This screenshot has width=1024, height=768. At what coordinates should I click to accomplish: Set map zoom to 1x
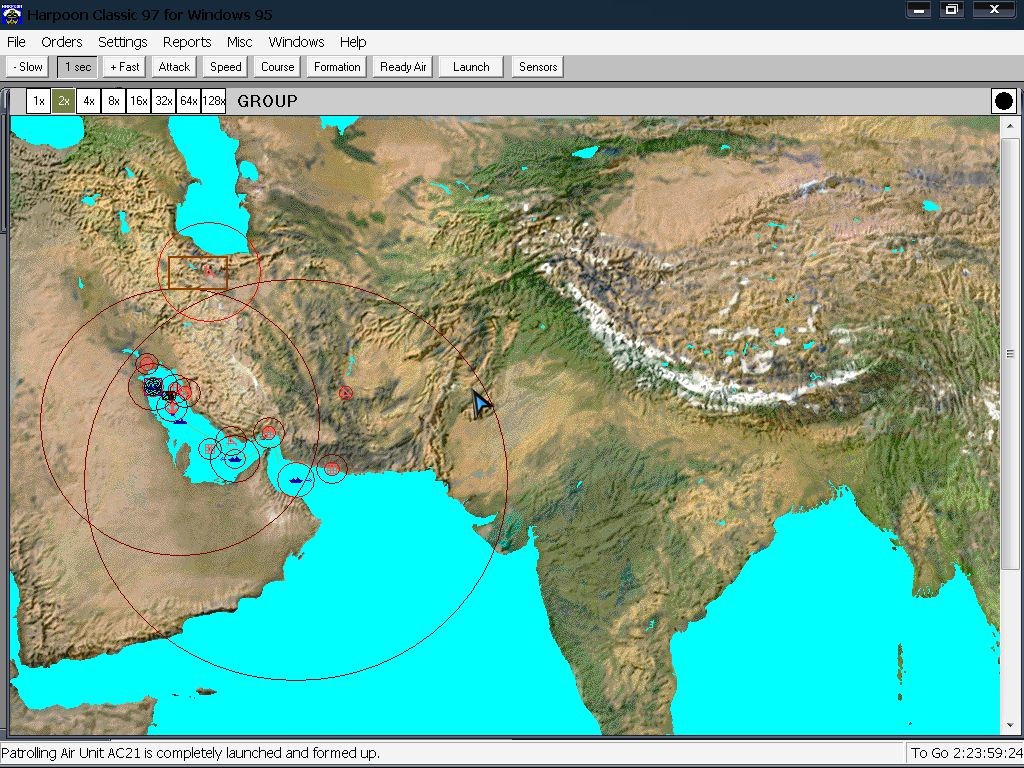[38, 101]
